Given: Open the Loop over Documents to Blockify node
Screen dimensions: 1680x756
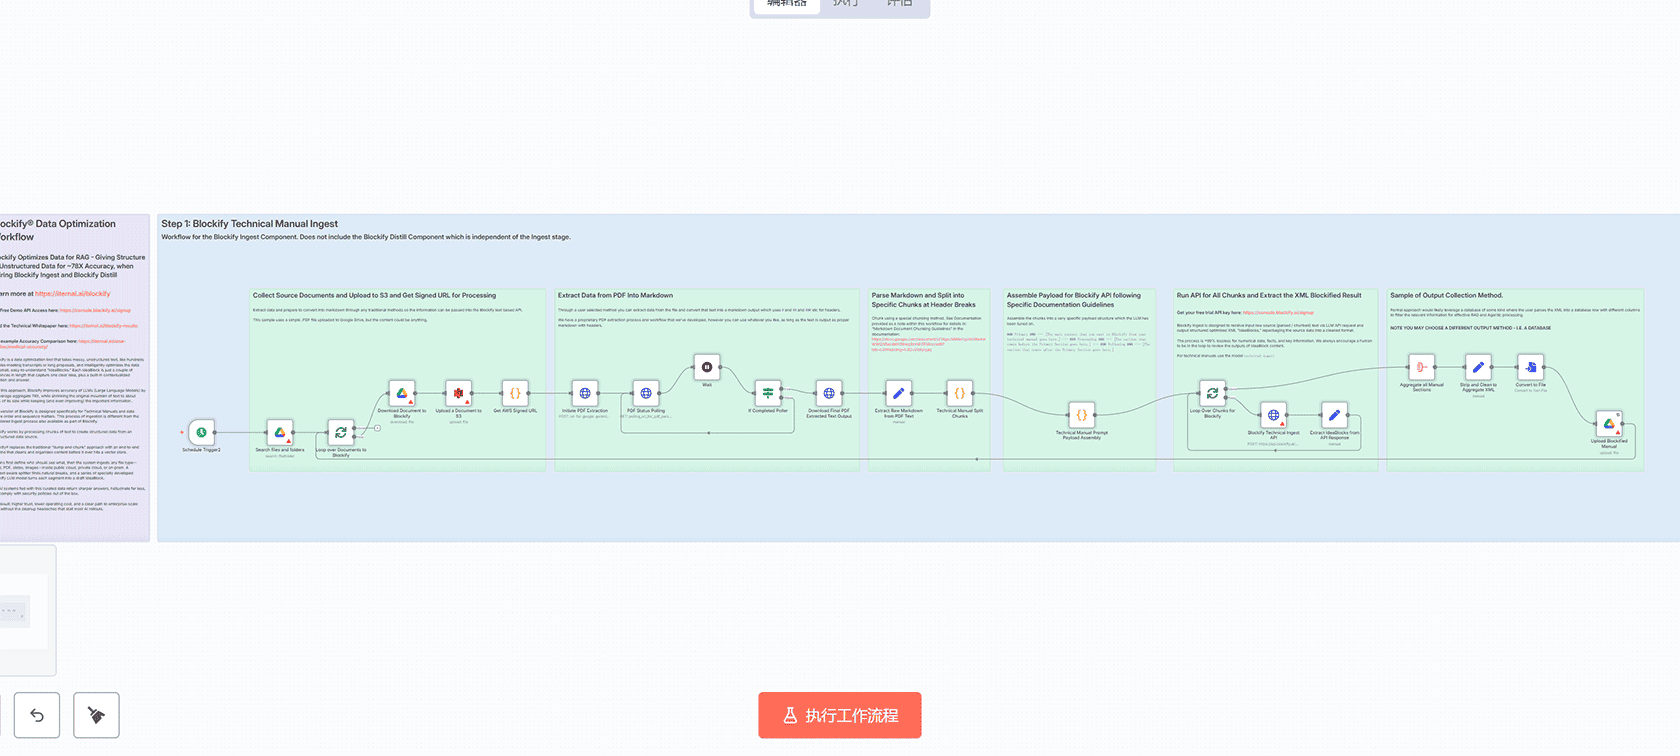Looking at the screenshot, I should pos(341,433).
